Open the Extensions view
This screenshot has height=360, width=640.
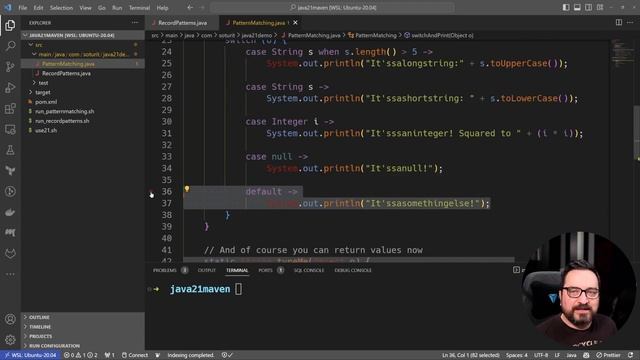[x=10, y=109]
